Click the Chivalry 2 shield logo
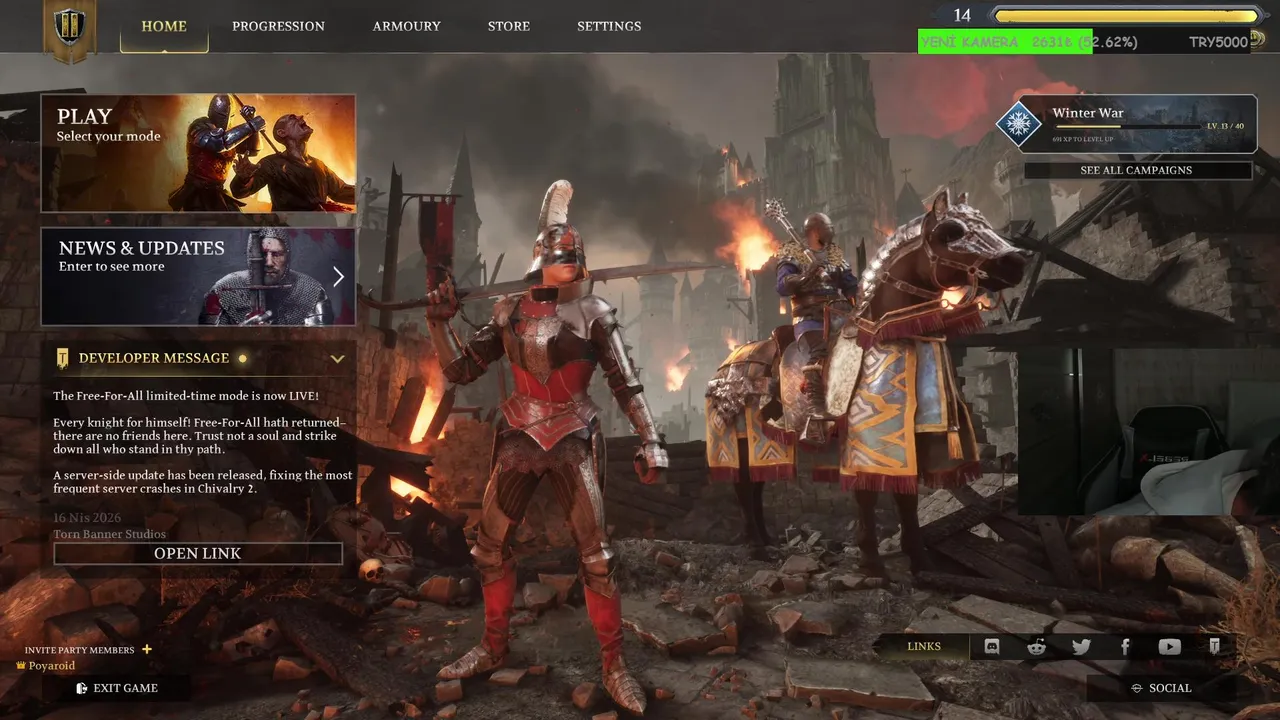 coord(69,26)
